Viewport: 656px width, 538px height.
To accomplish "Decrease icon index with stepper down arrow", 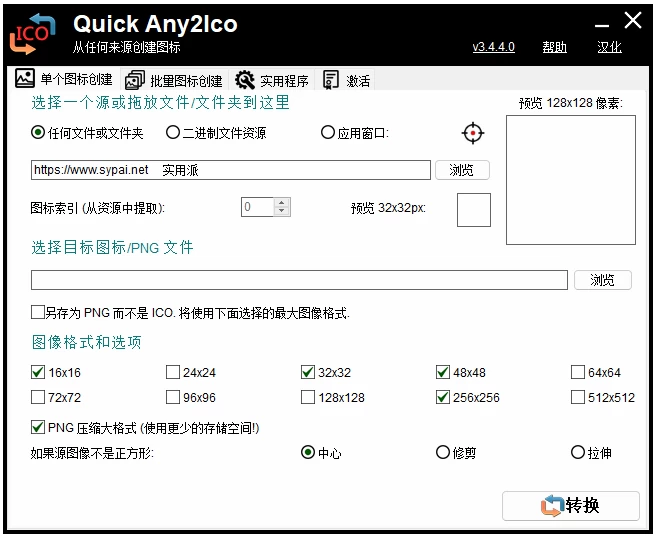I will pos(282,212).
